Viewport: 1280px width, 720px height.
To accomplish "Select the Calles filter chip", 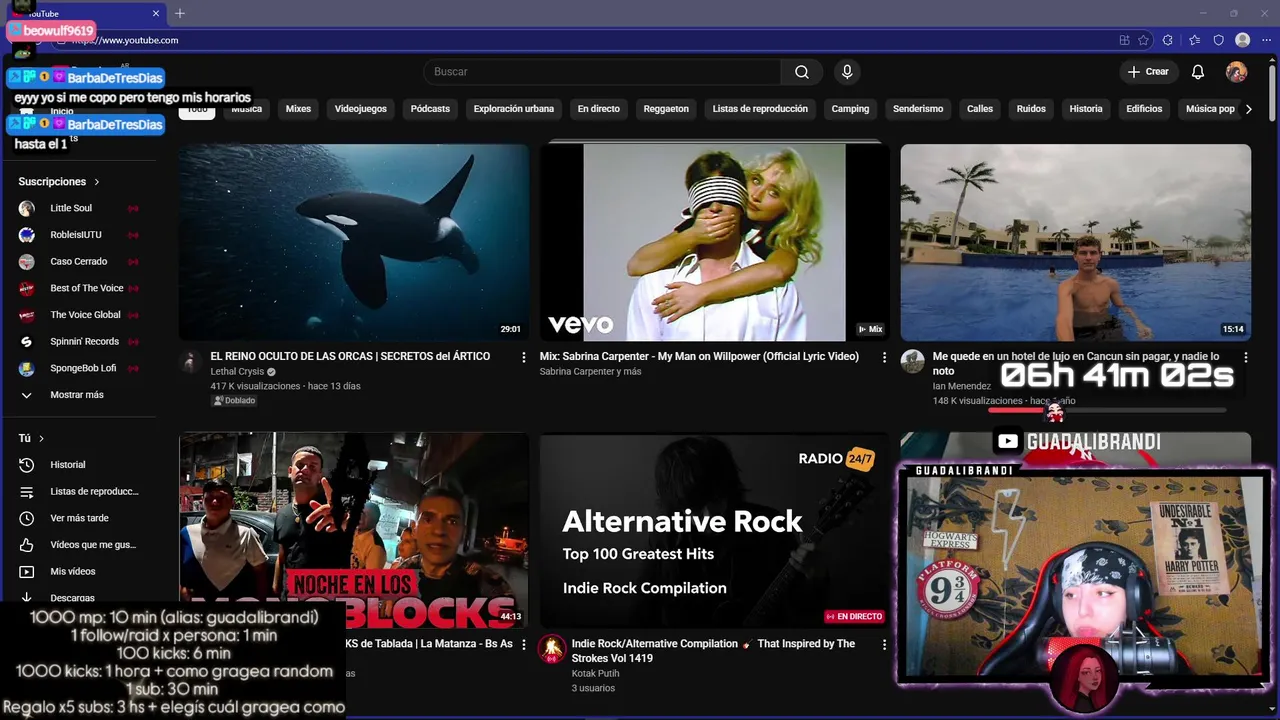I will (980, 109).
